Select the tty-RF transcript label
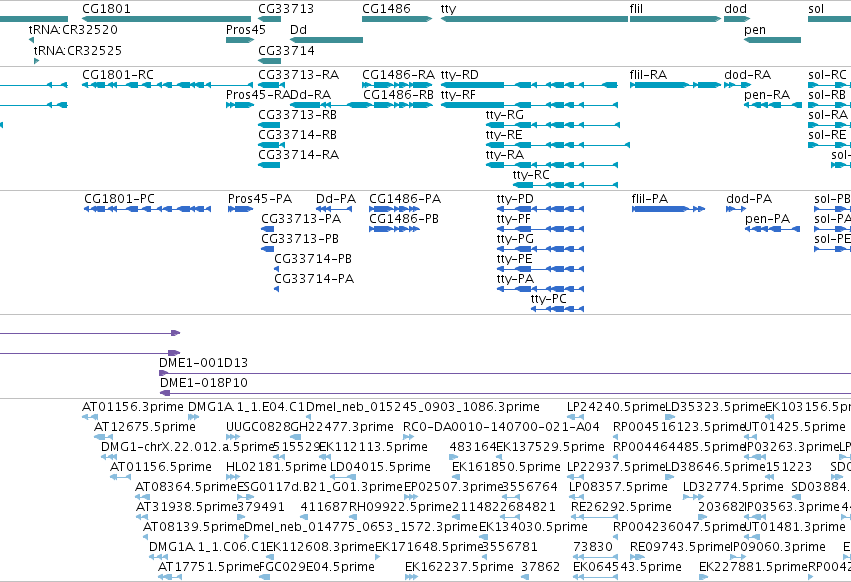This screenshot has height=582, width=851. click(458, 95)
